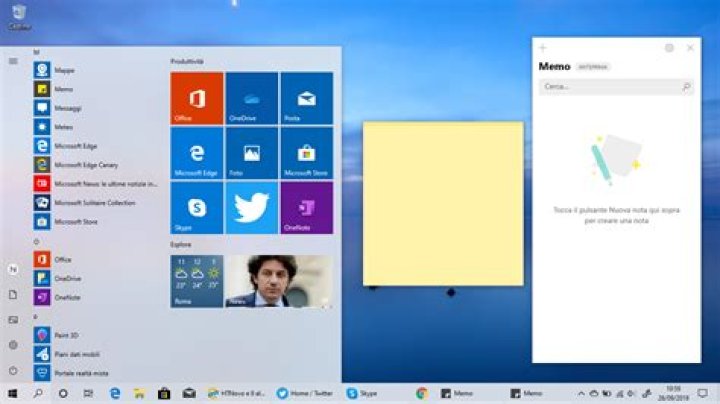Viewport: 720px width, 404px height.
Task: Open Task View on the taskbar
Action: click(x=88, y=393)
